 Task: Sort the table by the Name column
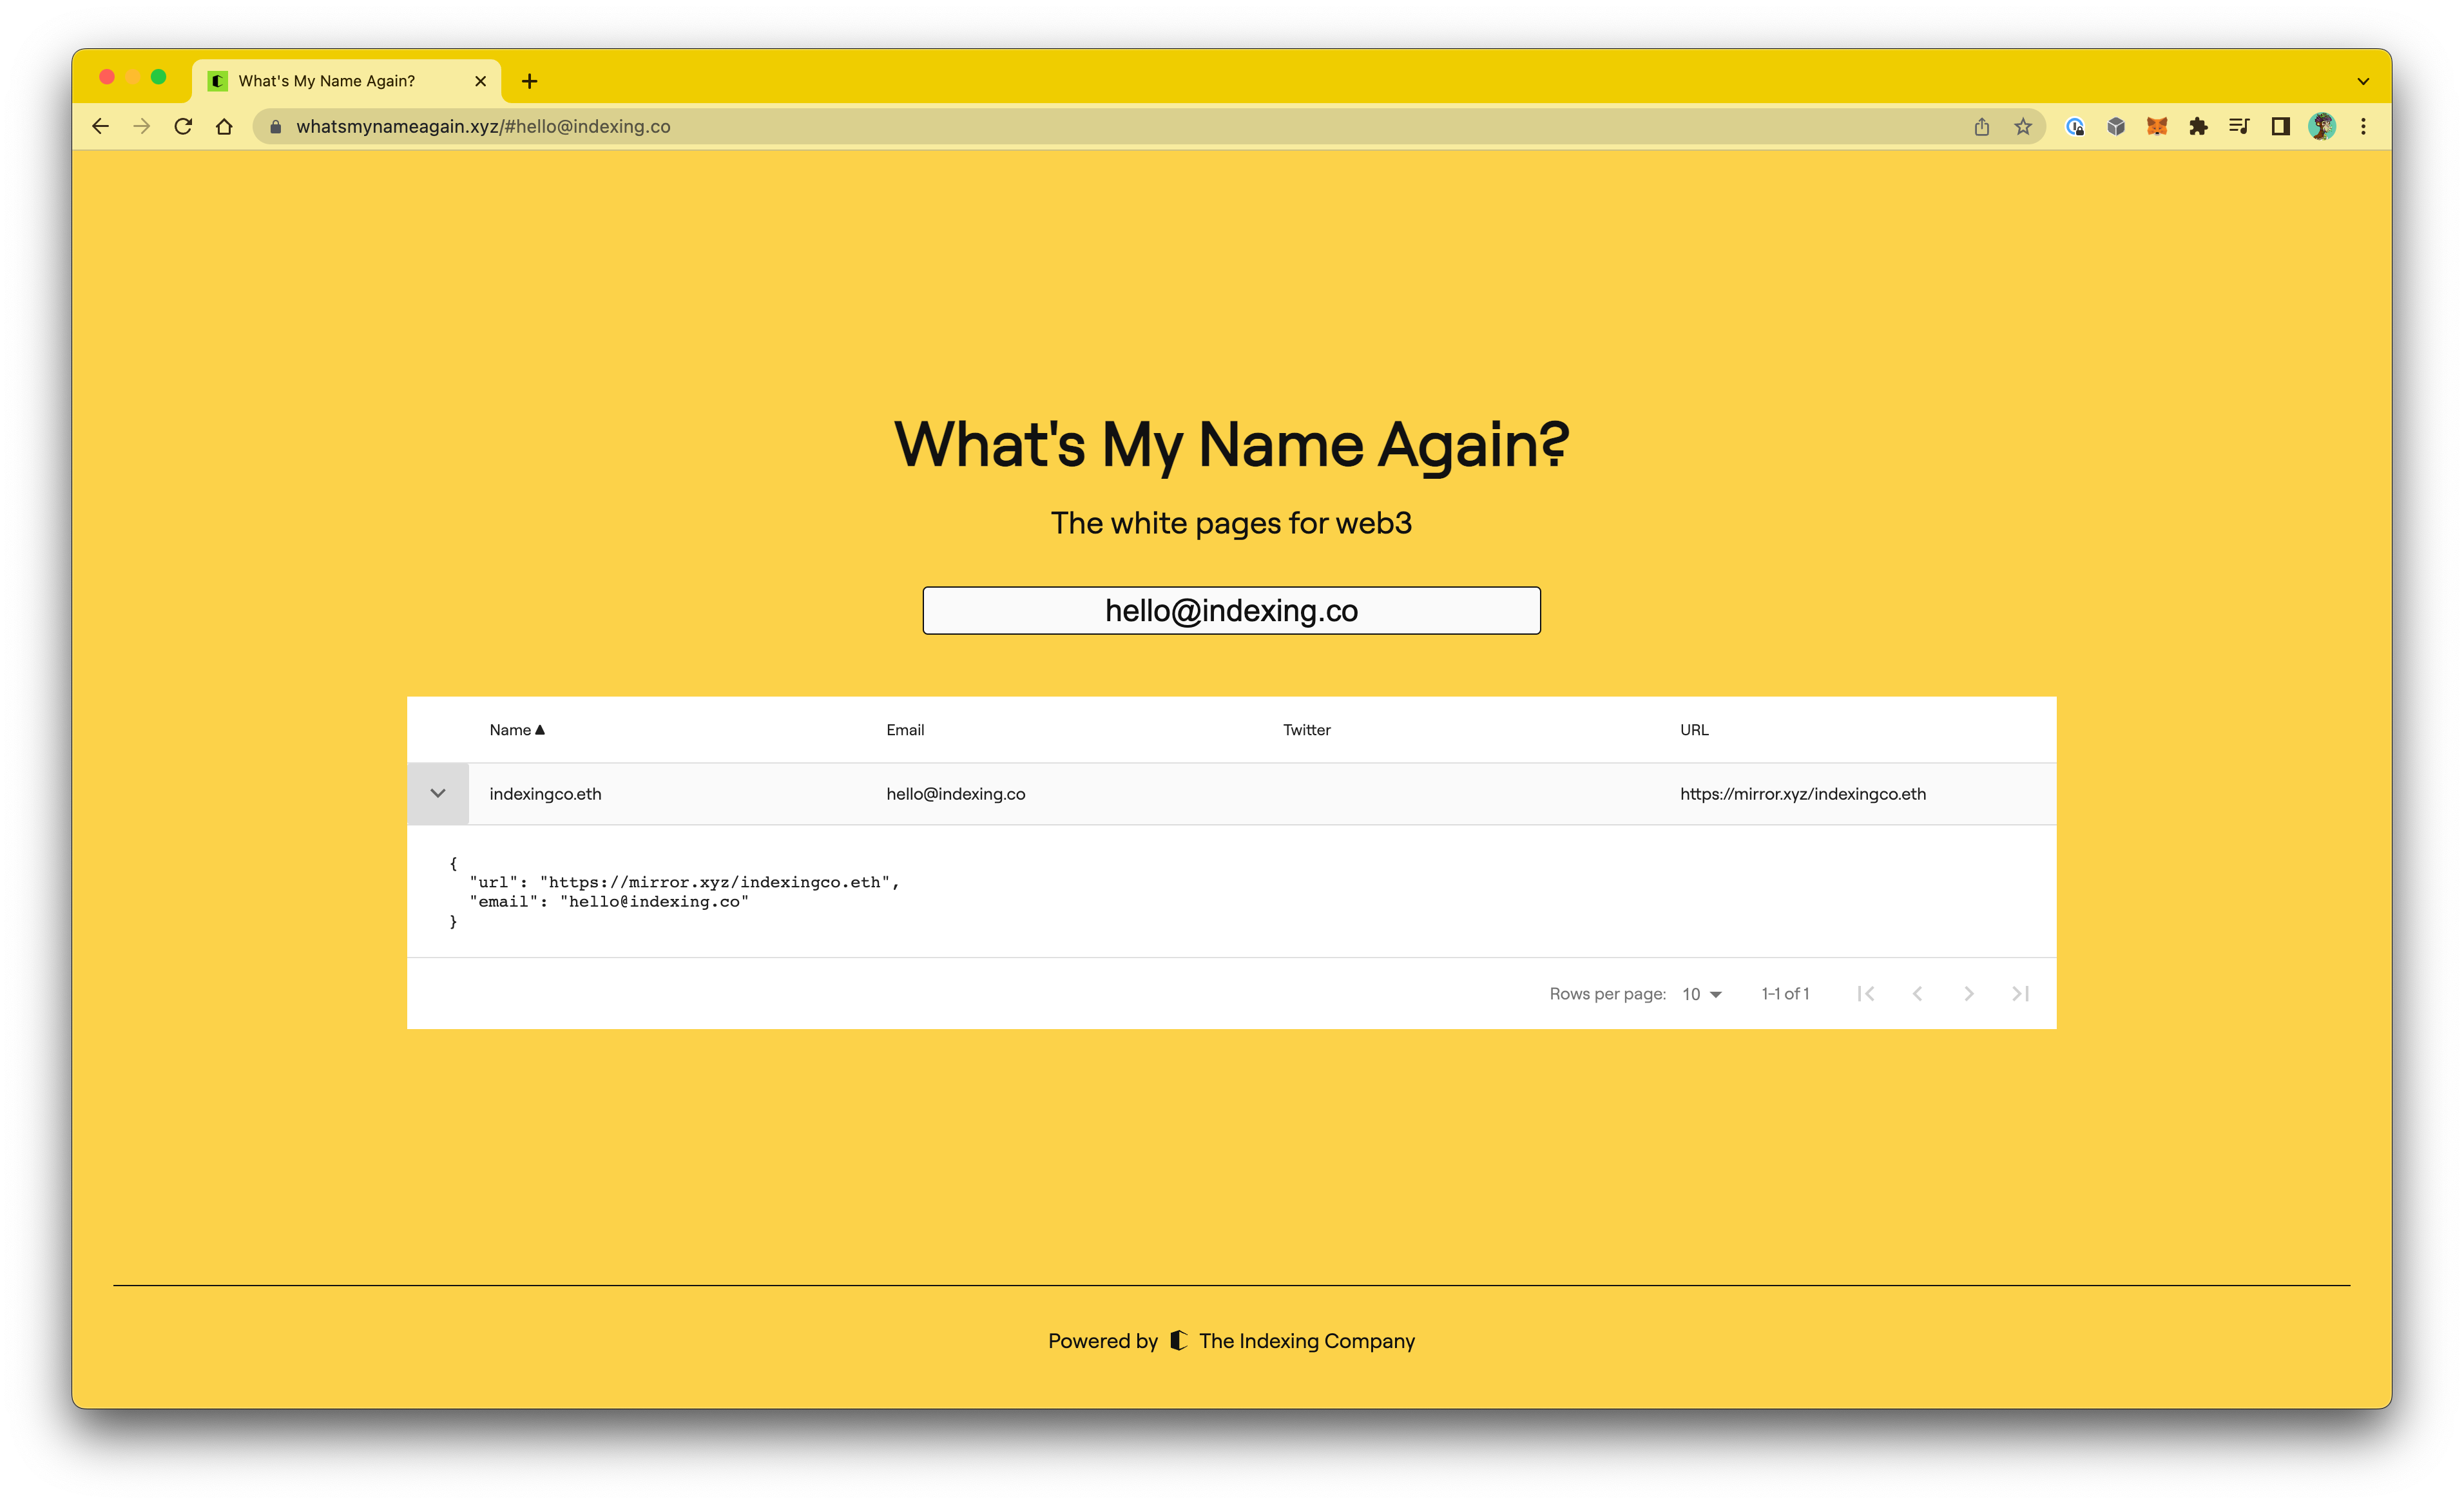coord(516,730)
